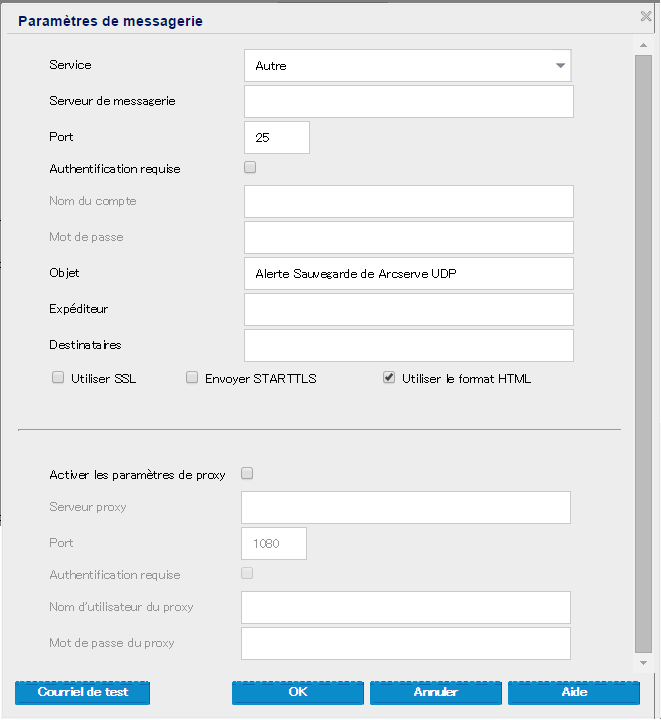This screenshot has width=661, height=720.
Task: Check the Envoyer STARTTLS option
Action: pyautogui.click(x=192, y=379)
